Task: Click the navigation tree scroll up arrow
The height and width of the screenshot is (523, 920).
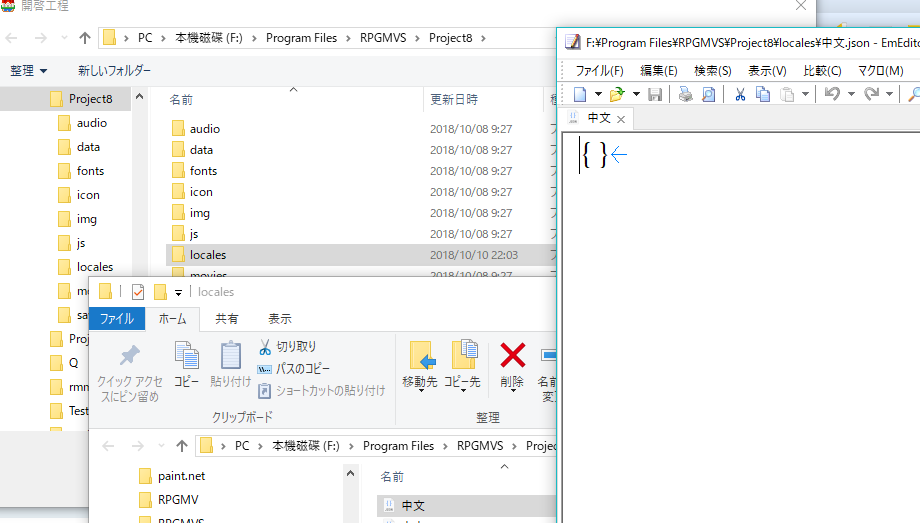Action: [x=139, y=96]
